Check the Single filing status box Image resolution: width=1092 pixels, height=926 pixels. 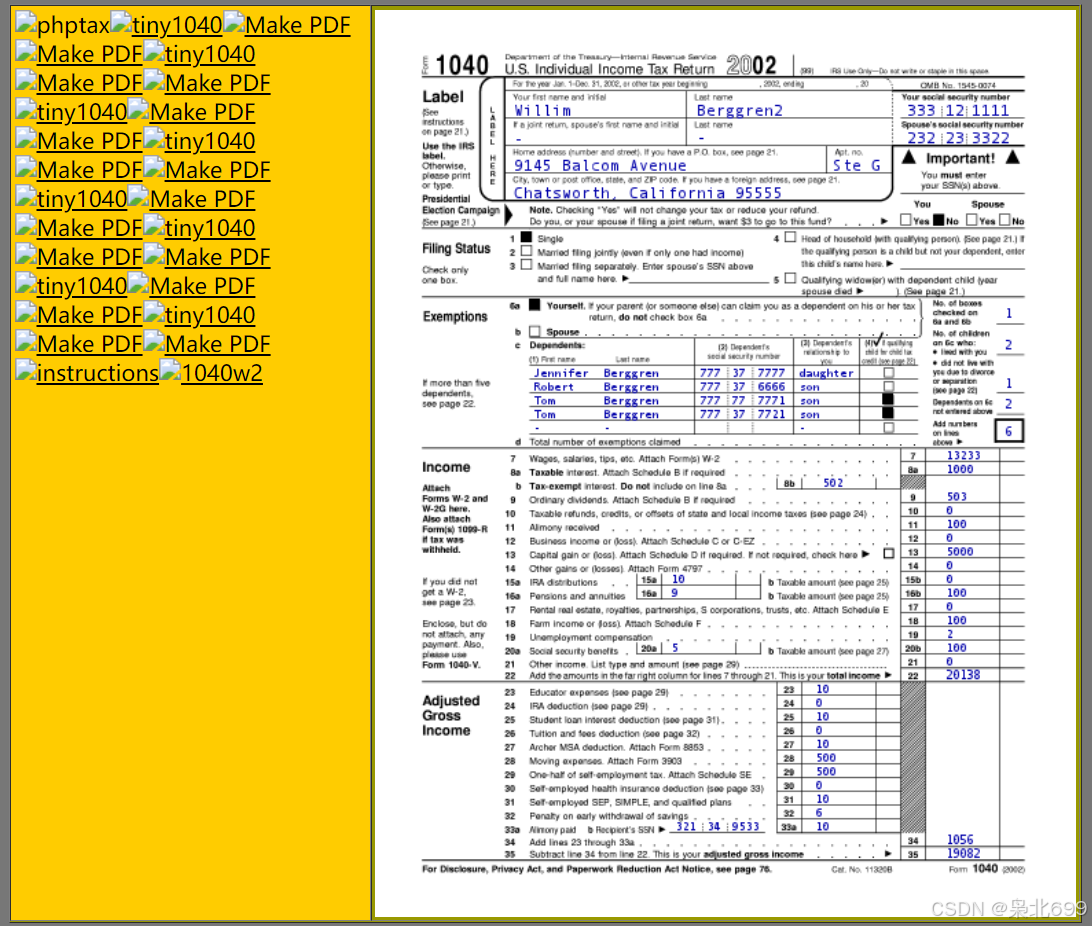[x=526, y=237]
